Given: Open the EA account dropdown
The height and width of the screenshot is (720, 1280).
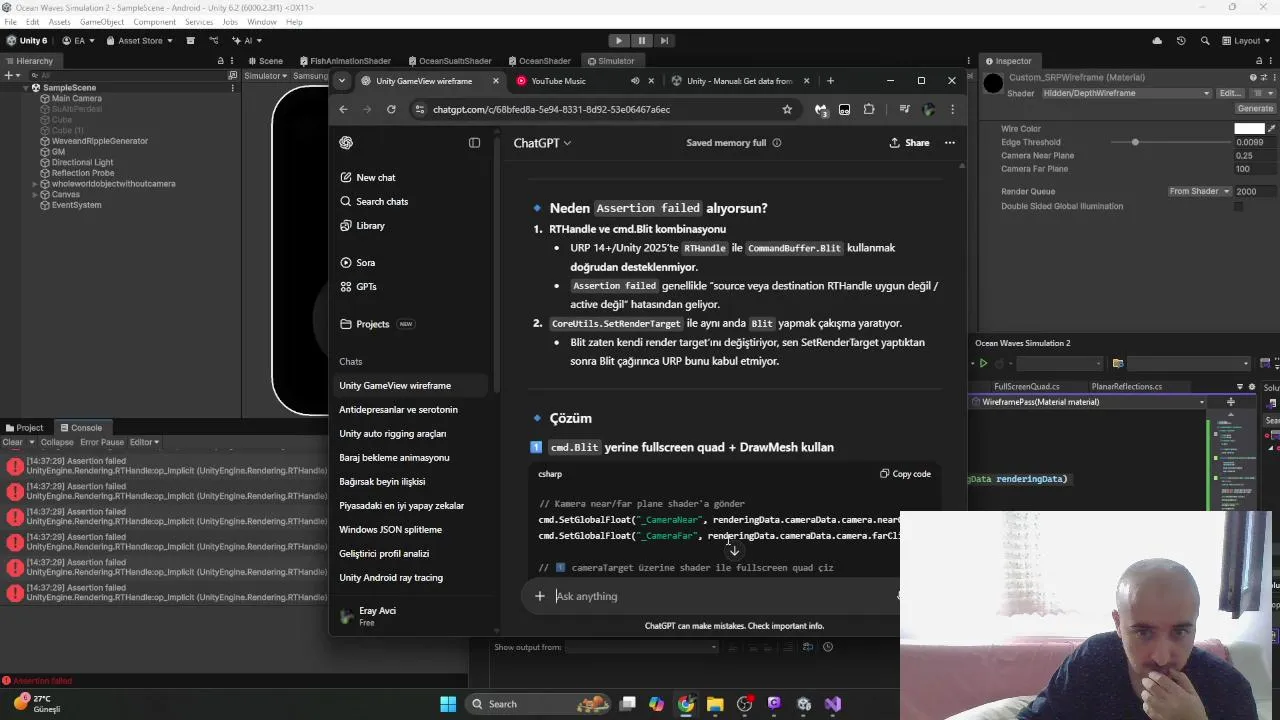Looking at the screenshot, I should [78, 41].
